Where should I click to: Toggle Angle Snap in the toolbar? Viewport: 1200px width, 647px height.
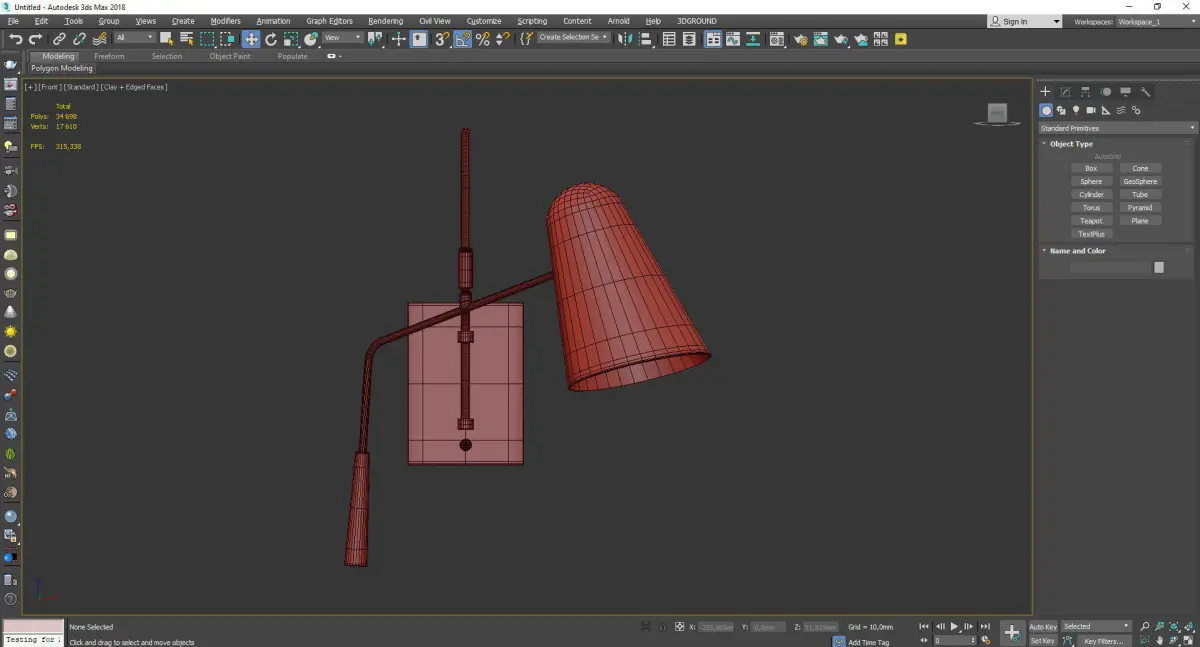coord(463,39)
